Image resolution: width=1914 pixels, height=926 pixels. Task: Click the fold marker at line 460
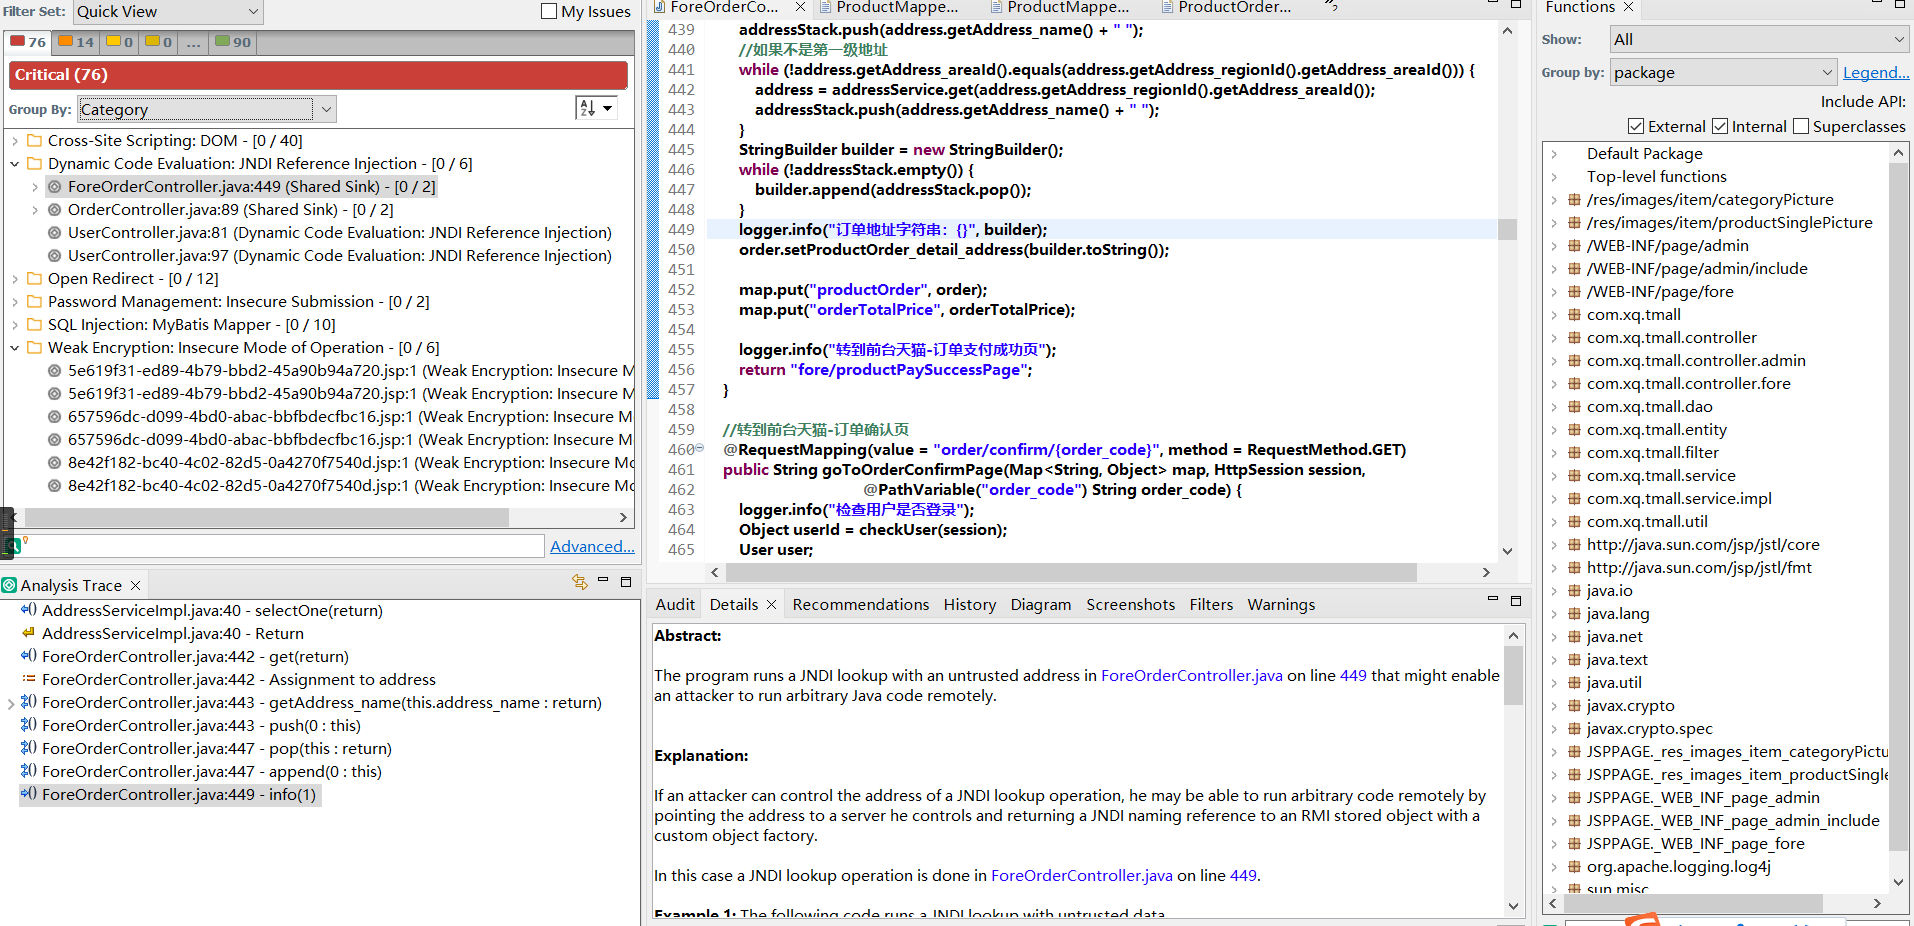pyautogui.click(x=700, y=448)
